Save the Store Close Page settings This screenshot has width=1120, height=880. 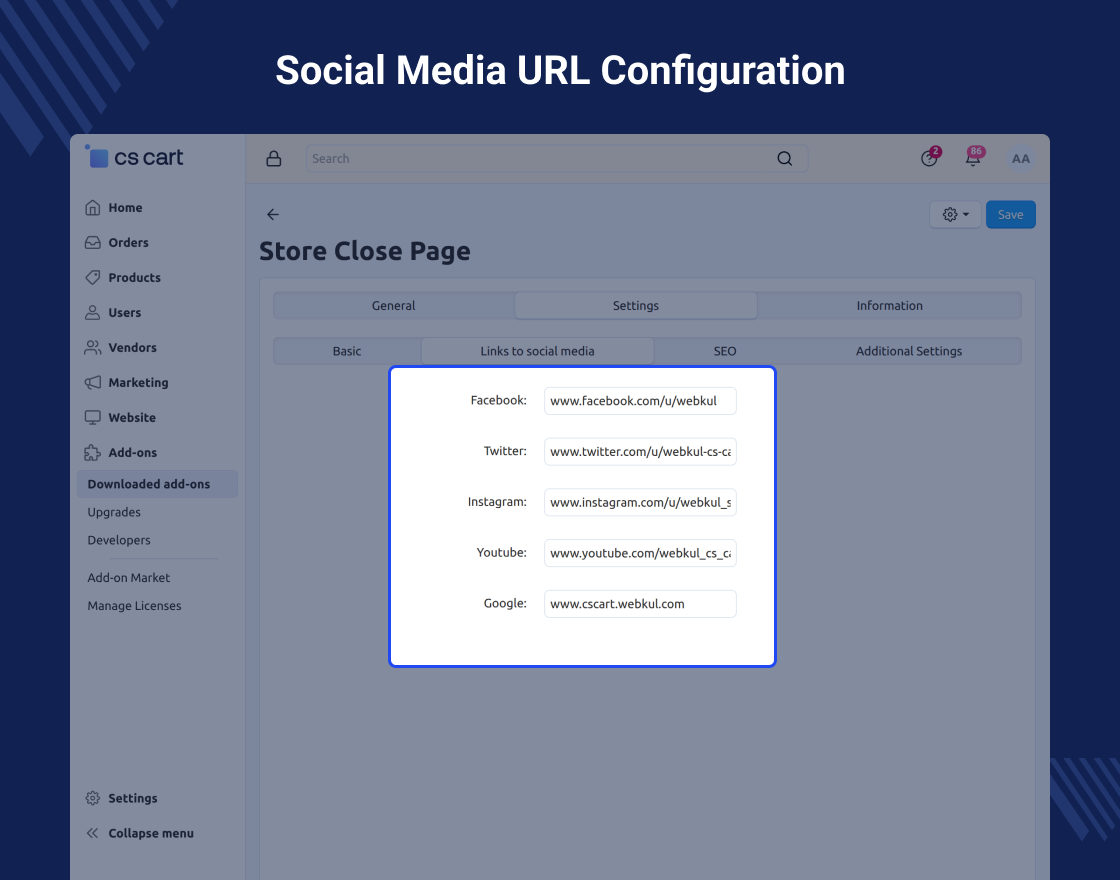click(x=1010, y=214)
